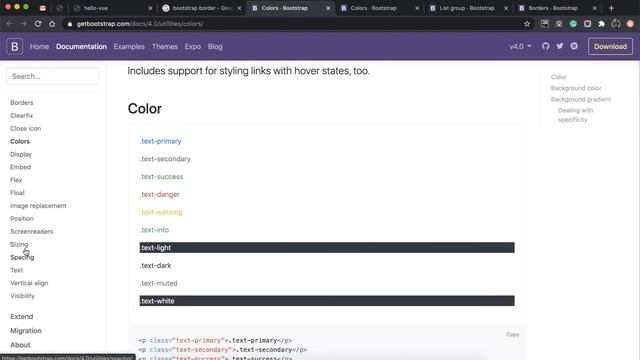Click the Gmail pinned tab
Image resolution: width=640 pixels, height=360 pixels.
tap(42, 8)
